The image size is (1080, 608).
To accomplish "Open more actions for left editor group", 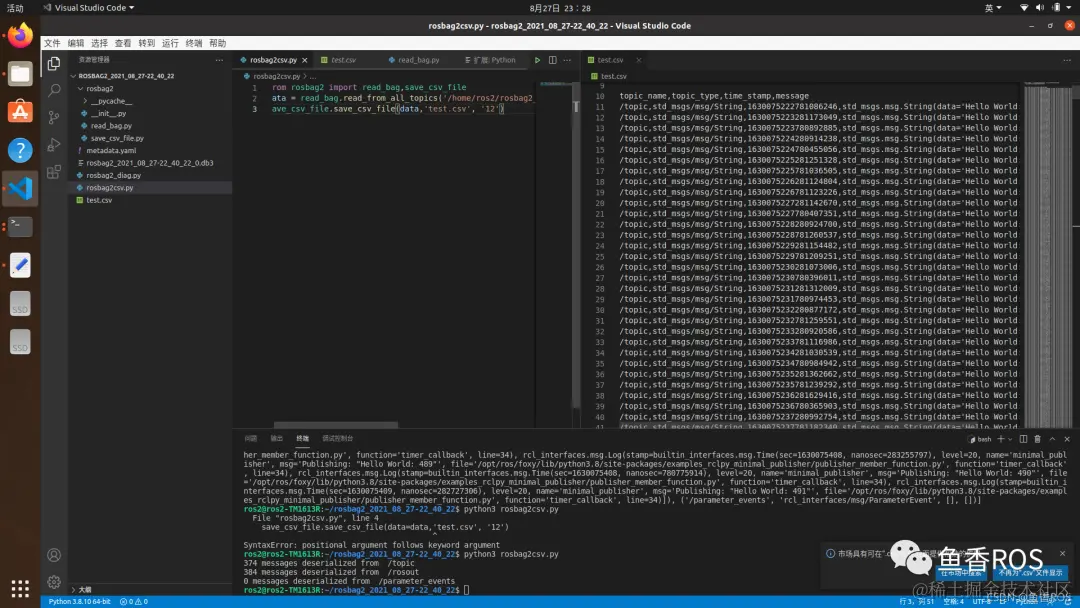I will point(567,60).
